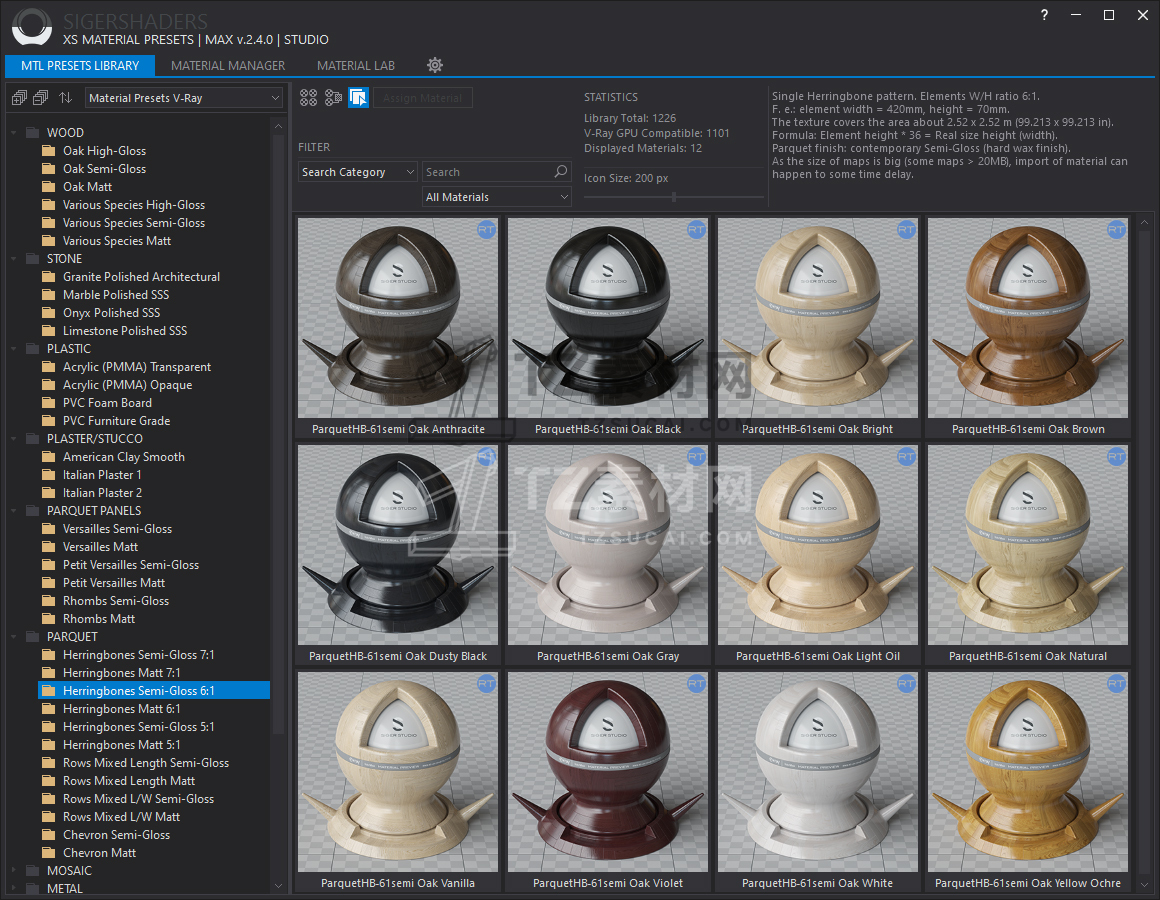
Task: Click the folder icon beside Versailles Matt
Action: (49, 547)
